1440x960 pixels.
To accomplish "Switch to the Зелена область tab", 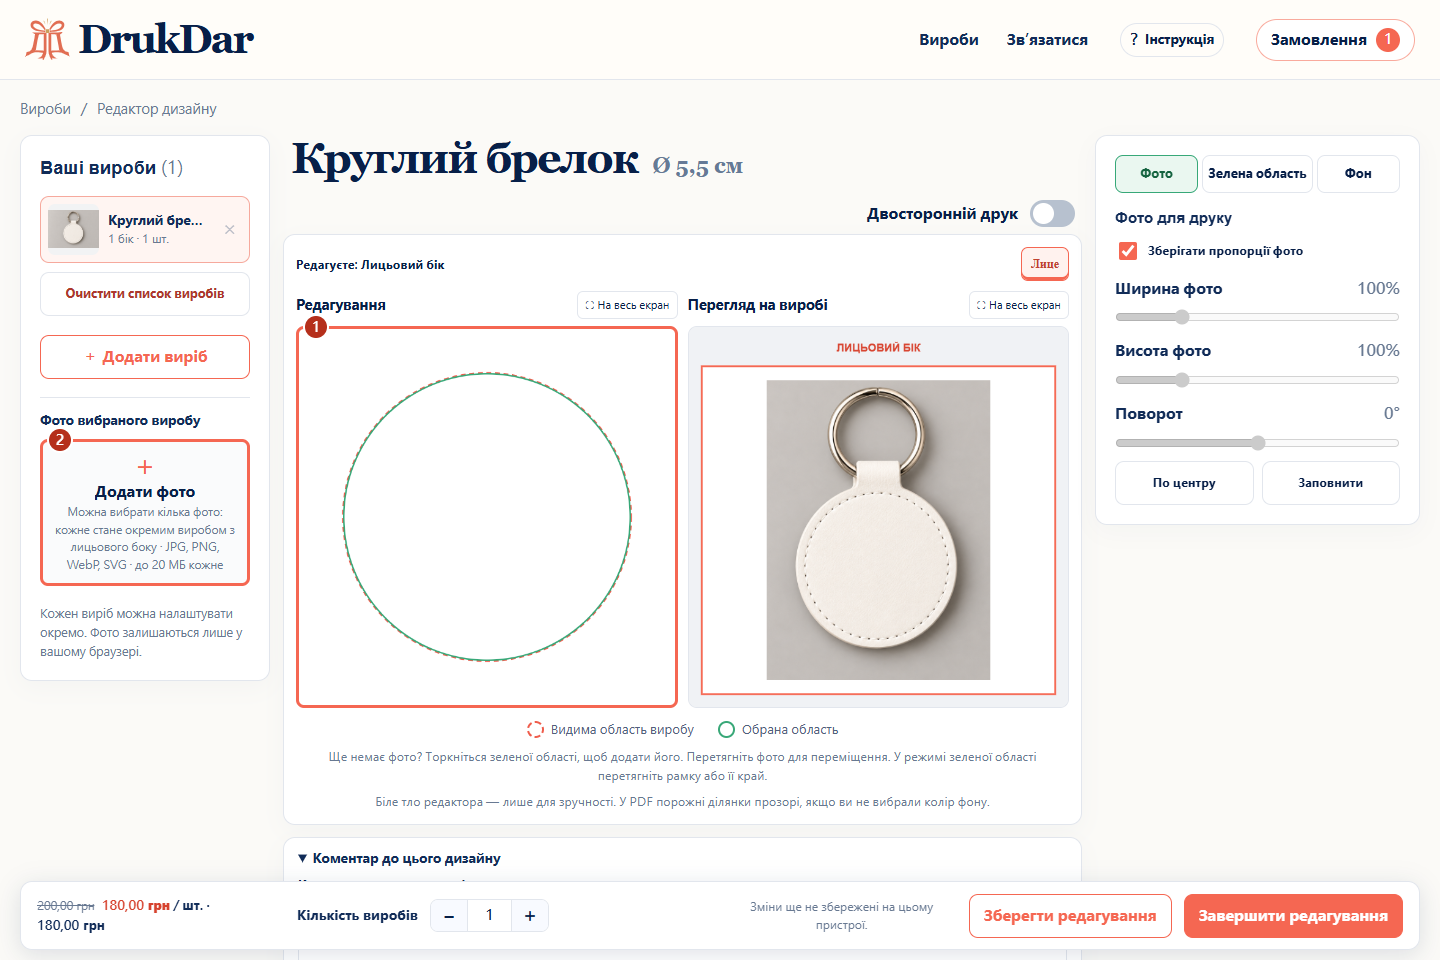I will pos(1257,174).
